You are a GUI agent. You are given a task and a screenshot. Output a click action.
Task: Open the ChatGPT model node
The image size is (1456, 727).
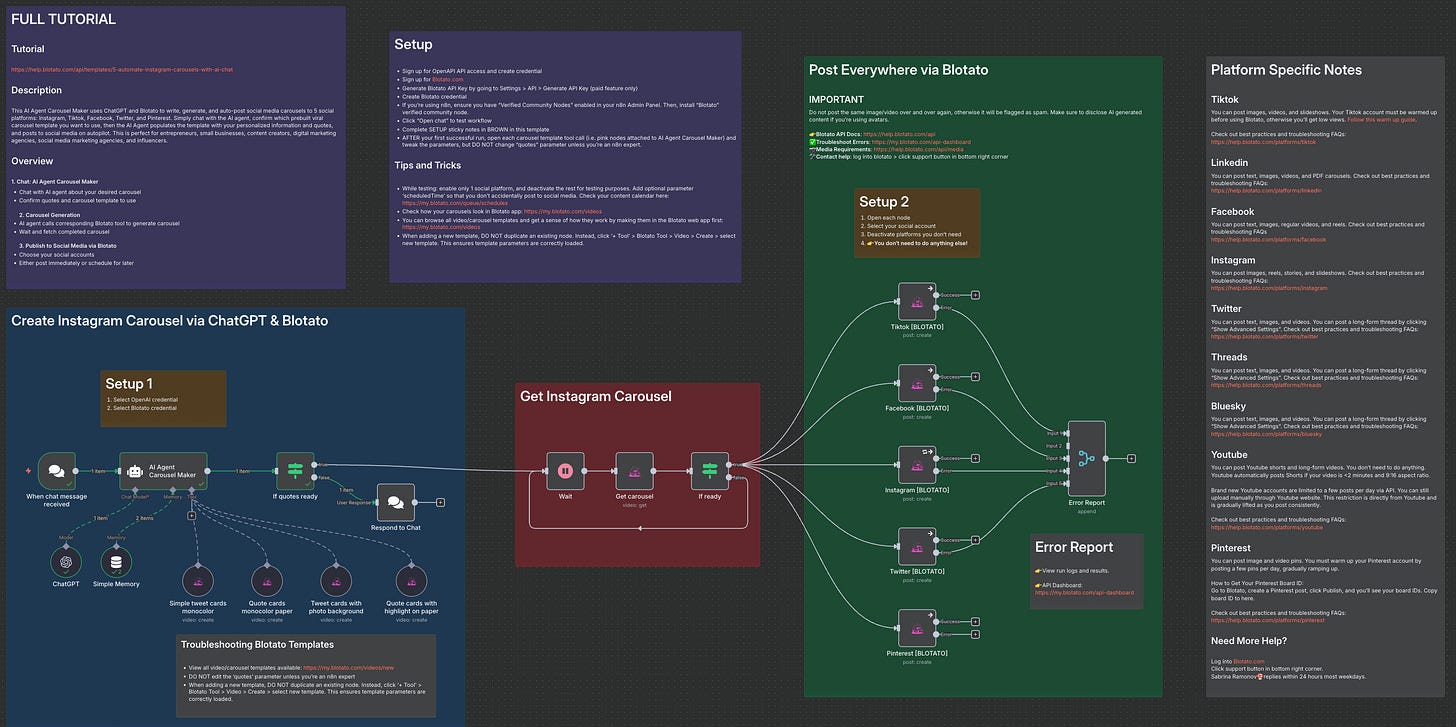click(x=65, y=560)
